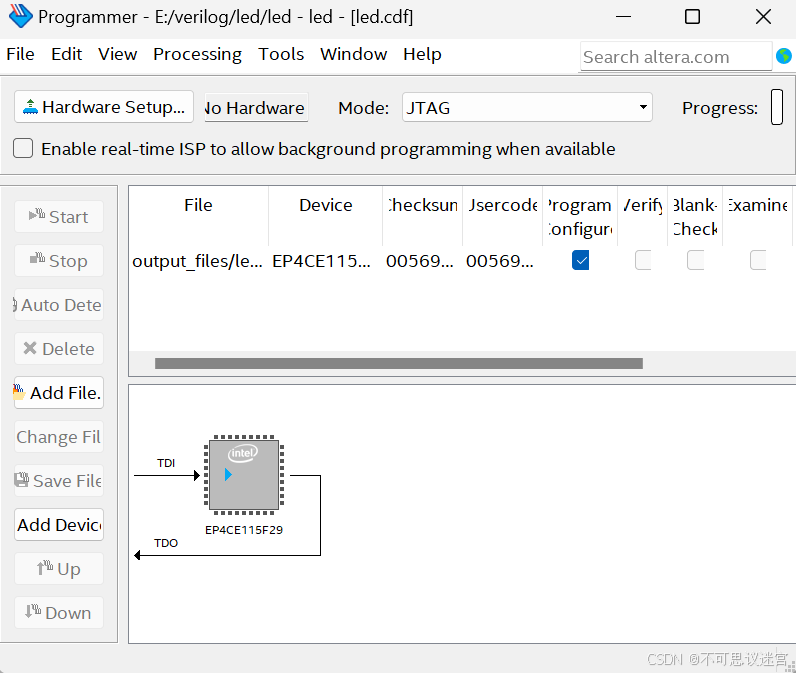Add a programming file with Add File
796x673 pixels.
[59, 393]
